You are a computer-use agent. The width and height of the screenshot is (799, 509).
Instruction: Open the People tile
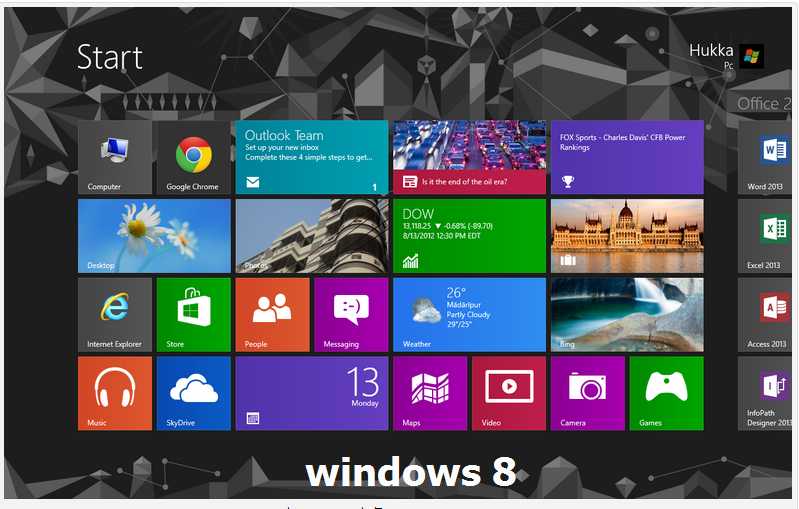(273, 315)
